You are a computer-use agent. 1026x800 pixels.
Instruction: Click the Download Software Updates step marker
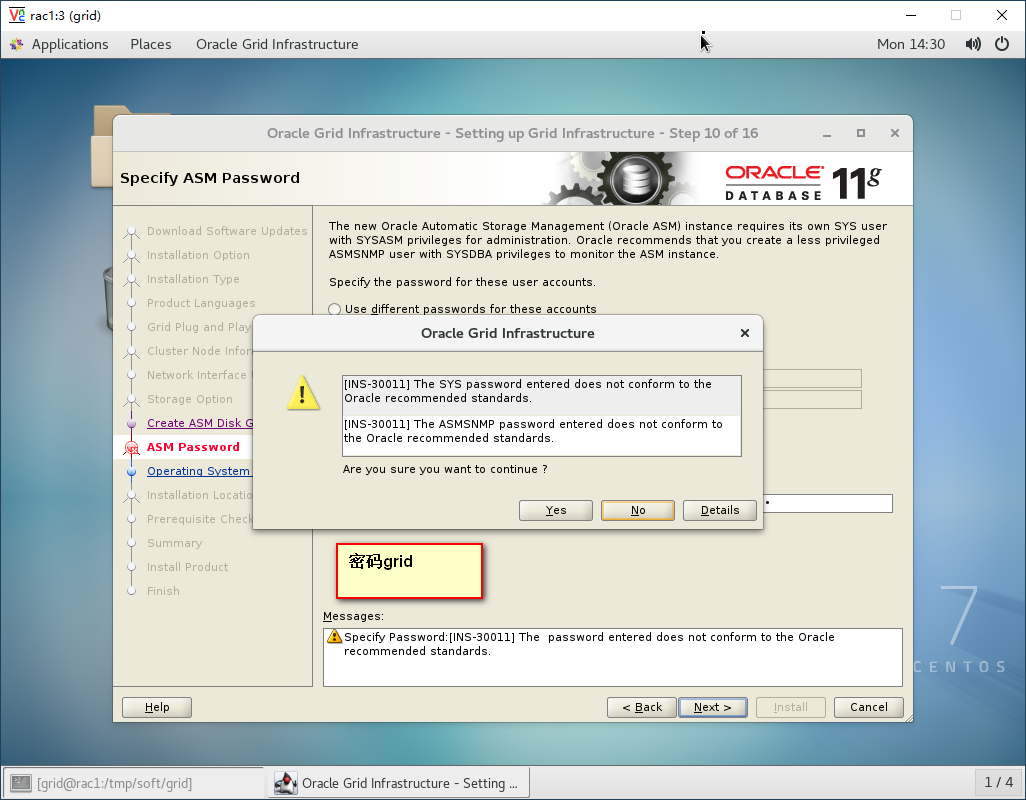(x=132, y=231)
